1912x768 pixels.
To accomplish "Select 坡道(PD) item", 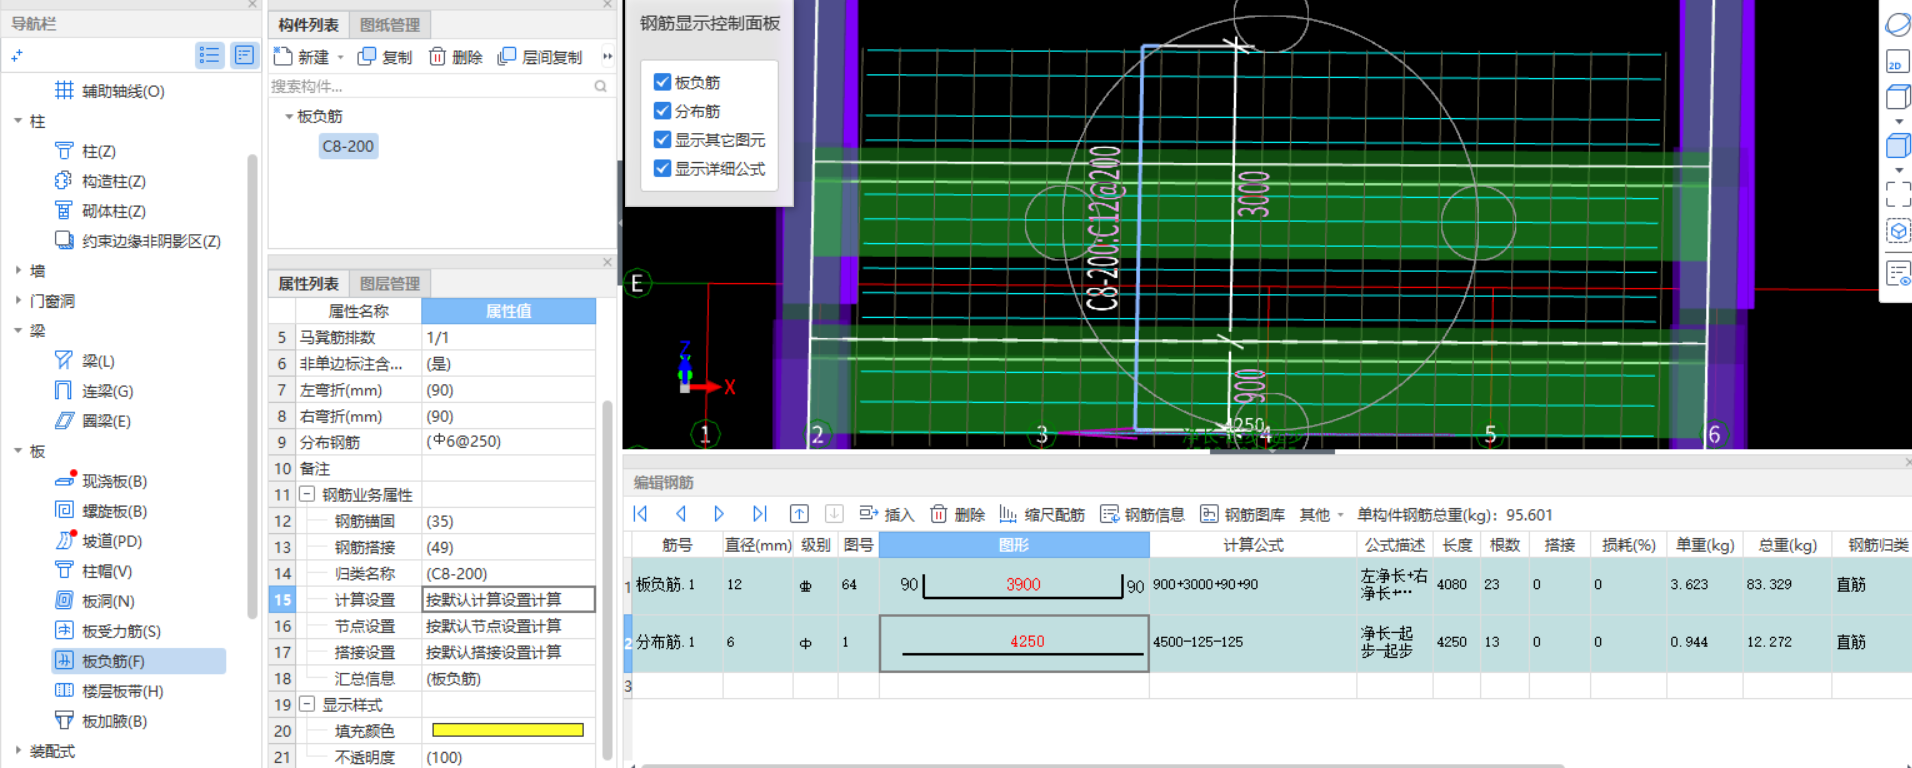I will [x=112, y=541].
